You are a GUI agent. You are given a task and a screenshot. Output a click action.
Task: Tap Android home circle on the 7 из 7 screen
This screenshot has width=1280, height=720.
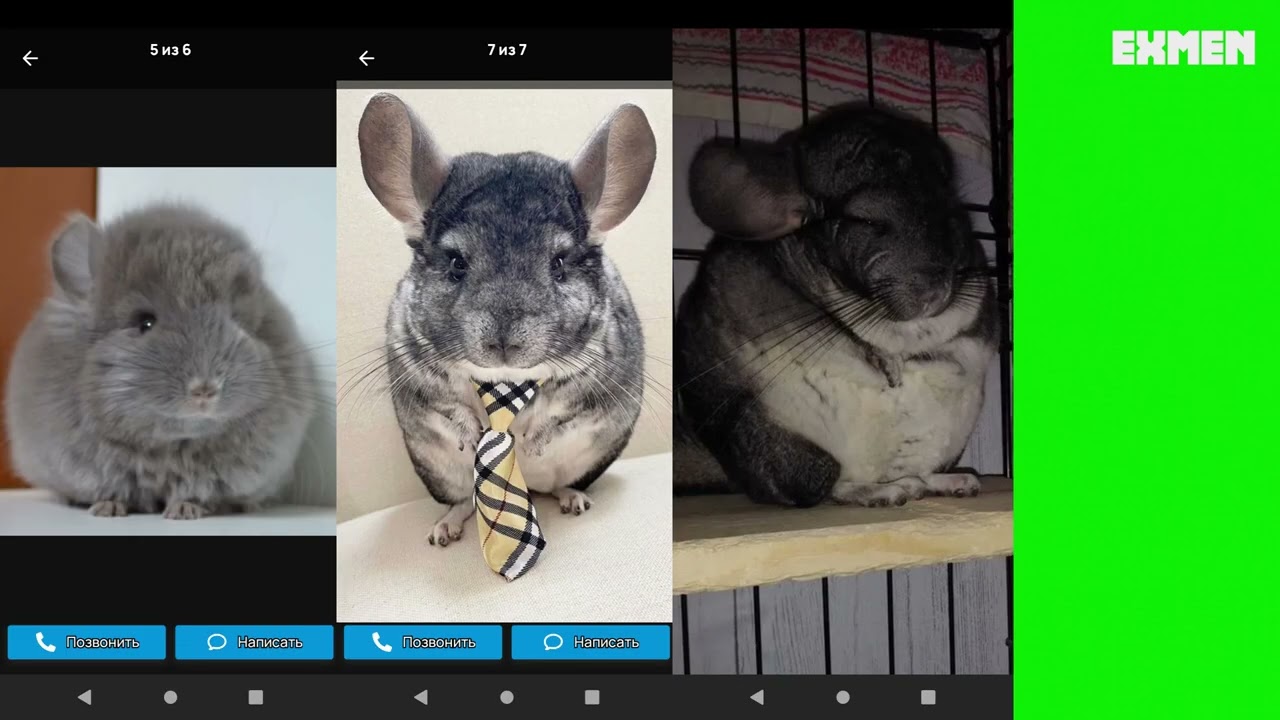coord(506,697)
